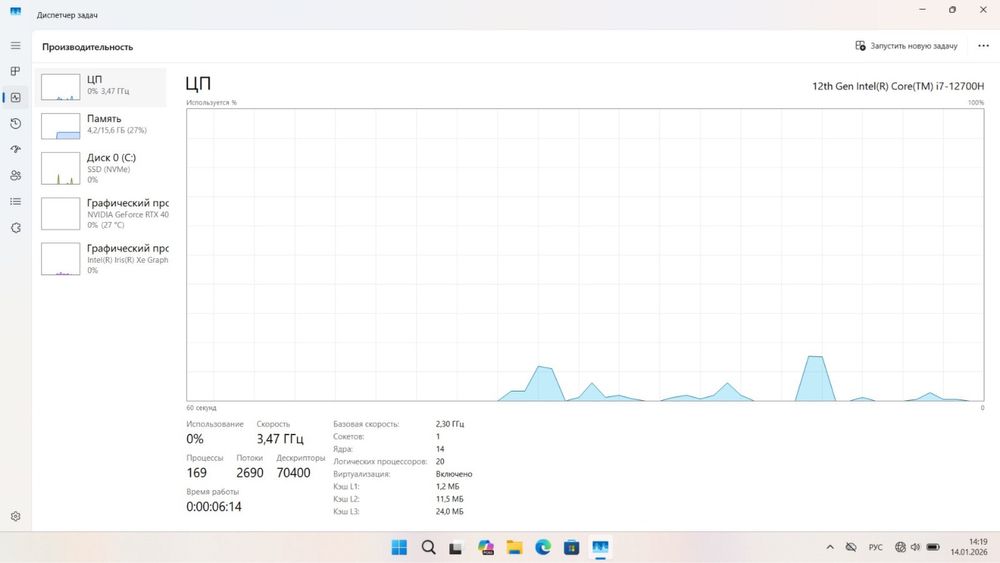Select the Performance page icon in sidebar

pos(15,98)
